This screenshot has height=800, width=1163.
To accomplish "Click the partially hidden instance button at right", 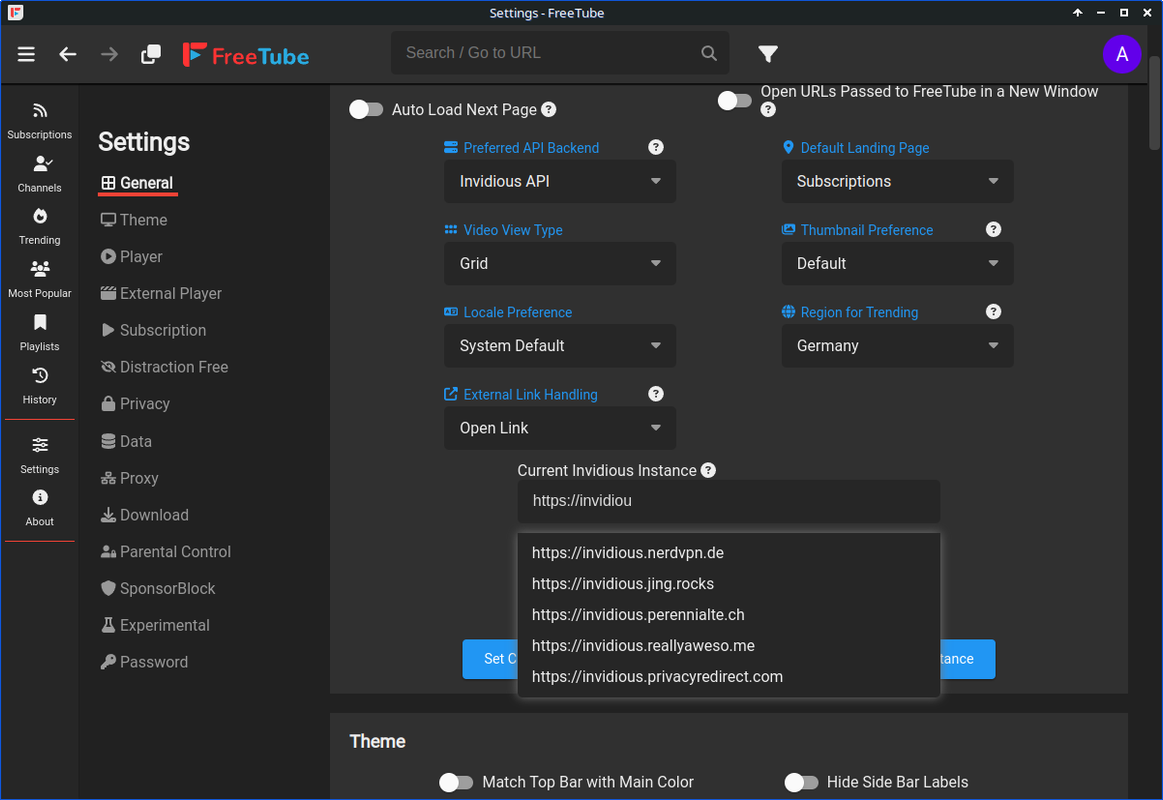I will click(968, 659).
